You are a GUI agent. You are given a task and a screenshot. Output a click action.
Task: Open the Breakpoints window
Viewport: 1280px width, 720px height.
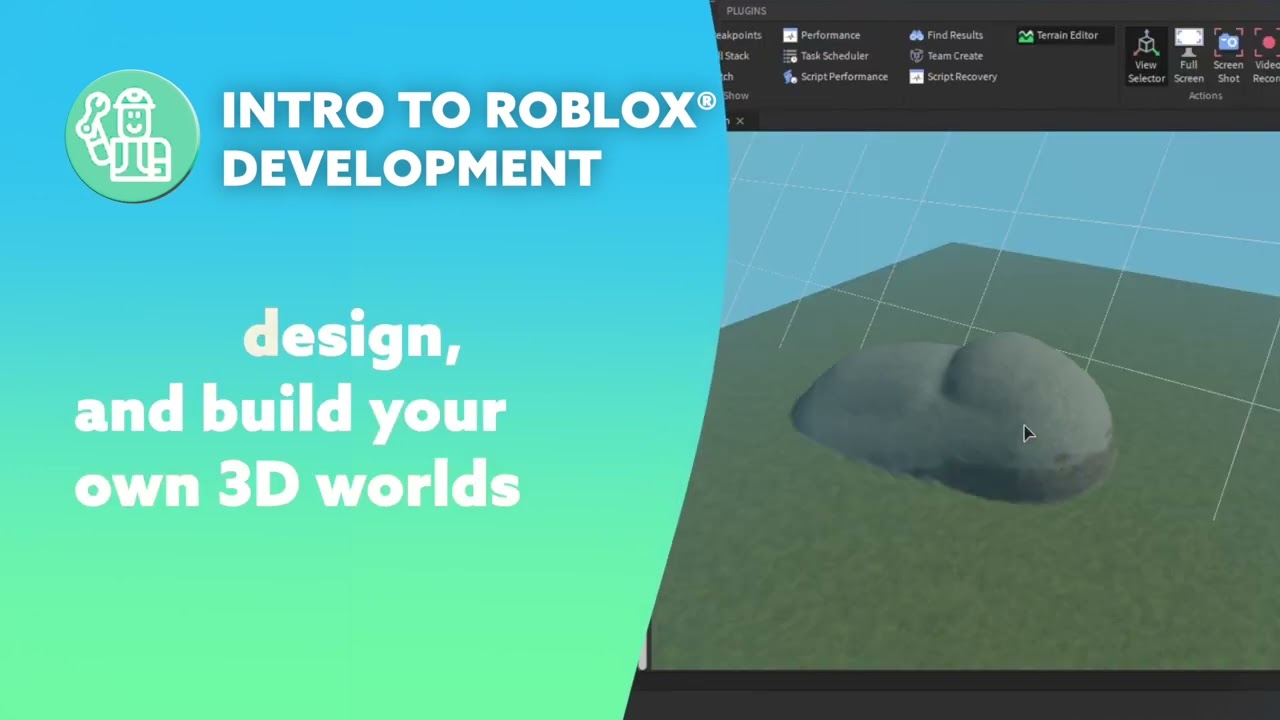point(737,35)
